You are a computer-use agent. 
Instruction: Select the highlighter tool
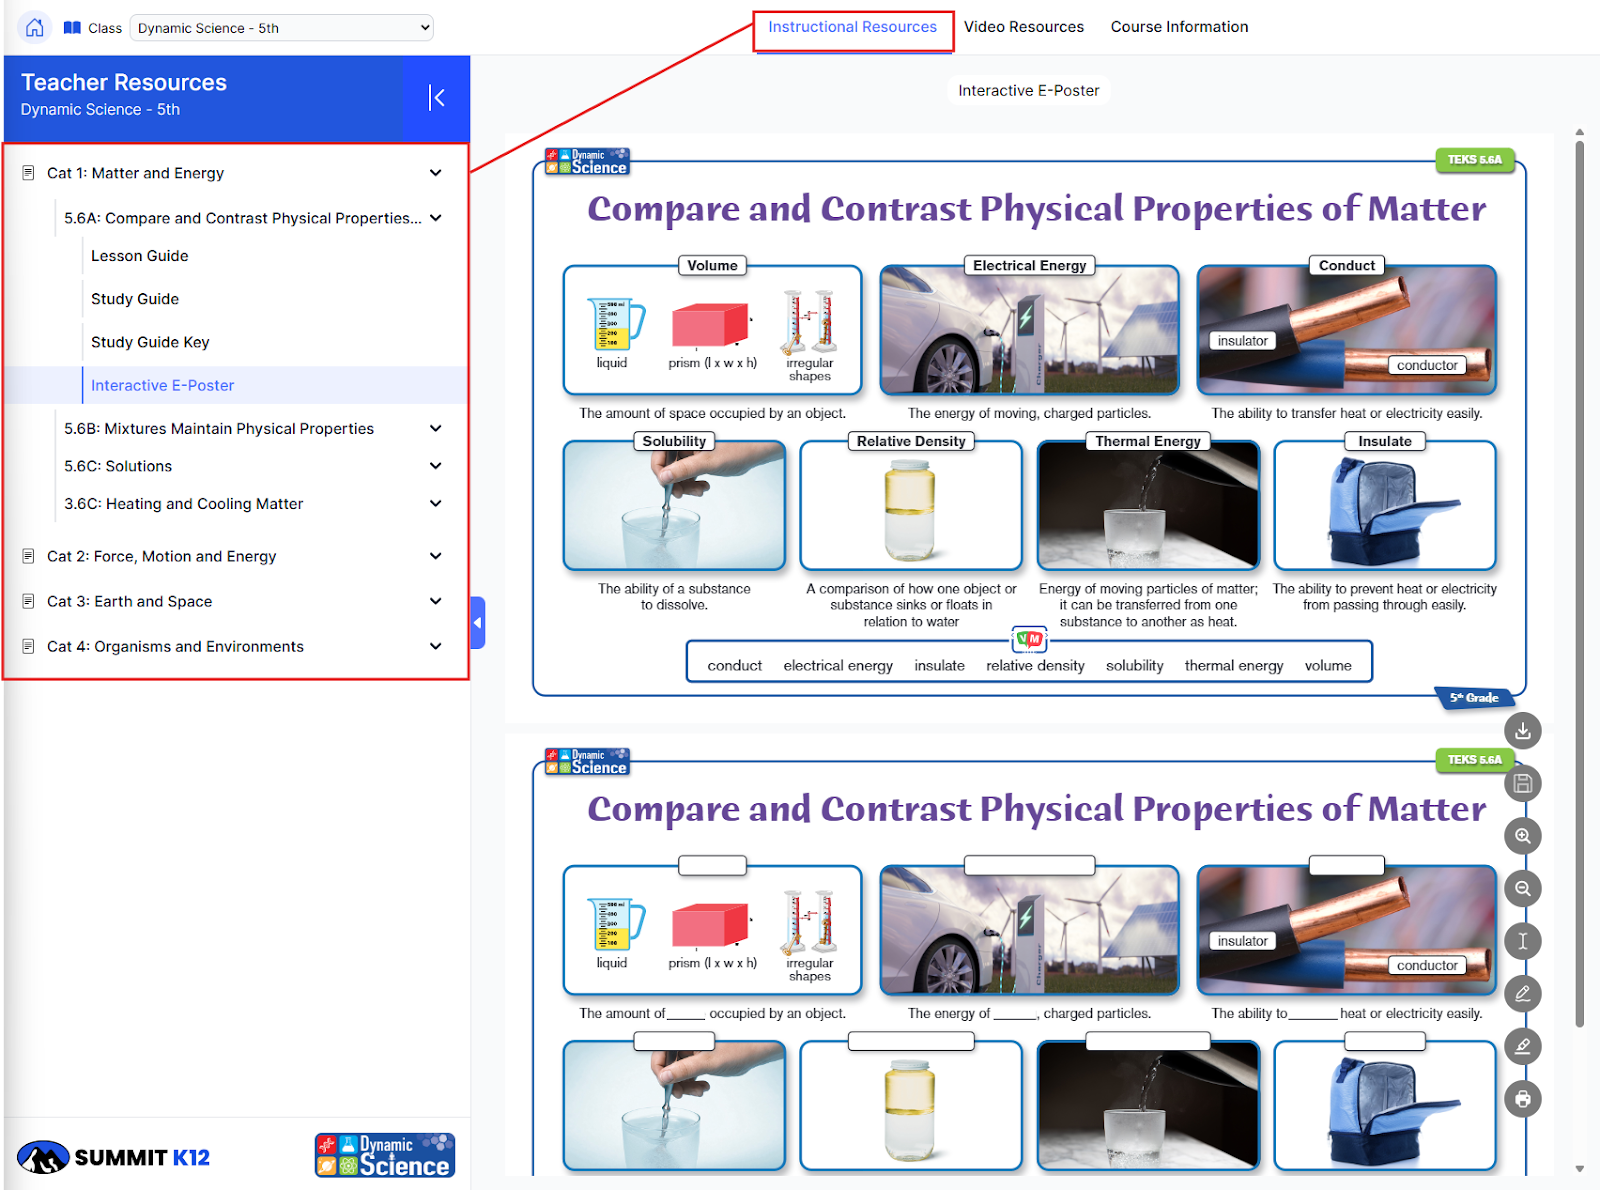1522,1046
